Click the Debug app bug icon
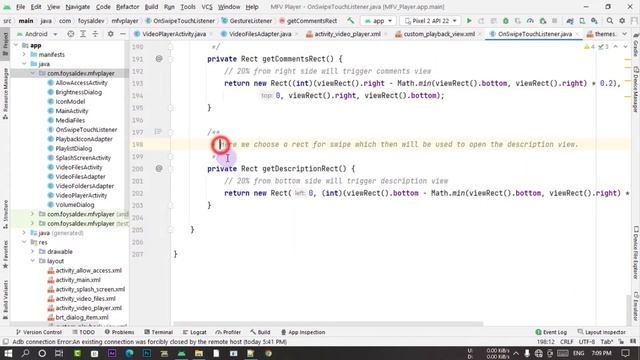640x360 pixels. 506,21
